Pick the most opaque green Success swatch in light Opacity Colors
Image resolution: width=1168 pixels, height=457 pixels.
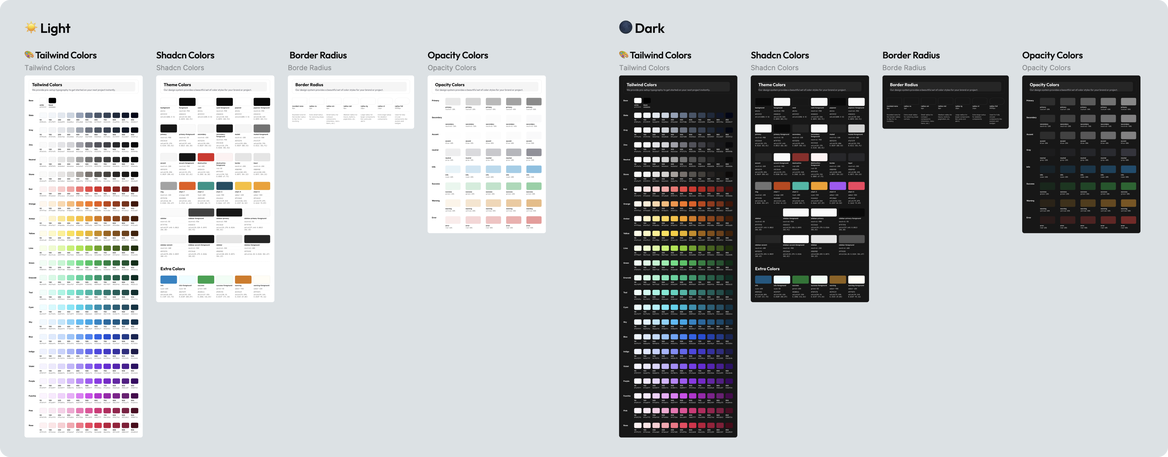[533, 186]
